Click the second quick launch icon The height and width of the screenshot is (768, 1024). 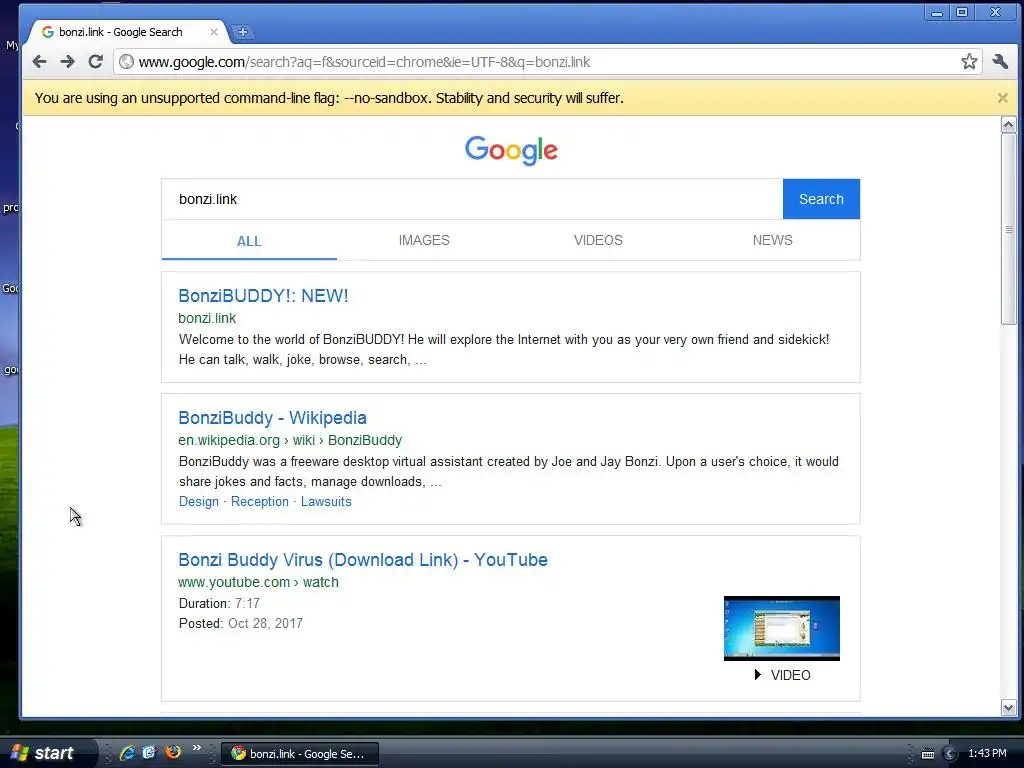tap(149, 753)
